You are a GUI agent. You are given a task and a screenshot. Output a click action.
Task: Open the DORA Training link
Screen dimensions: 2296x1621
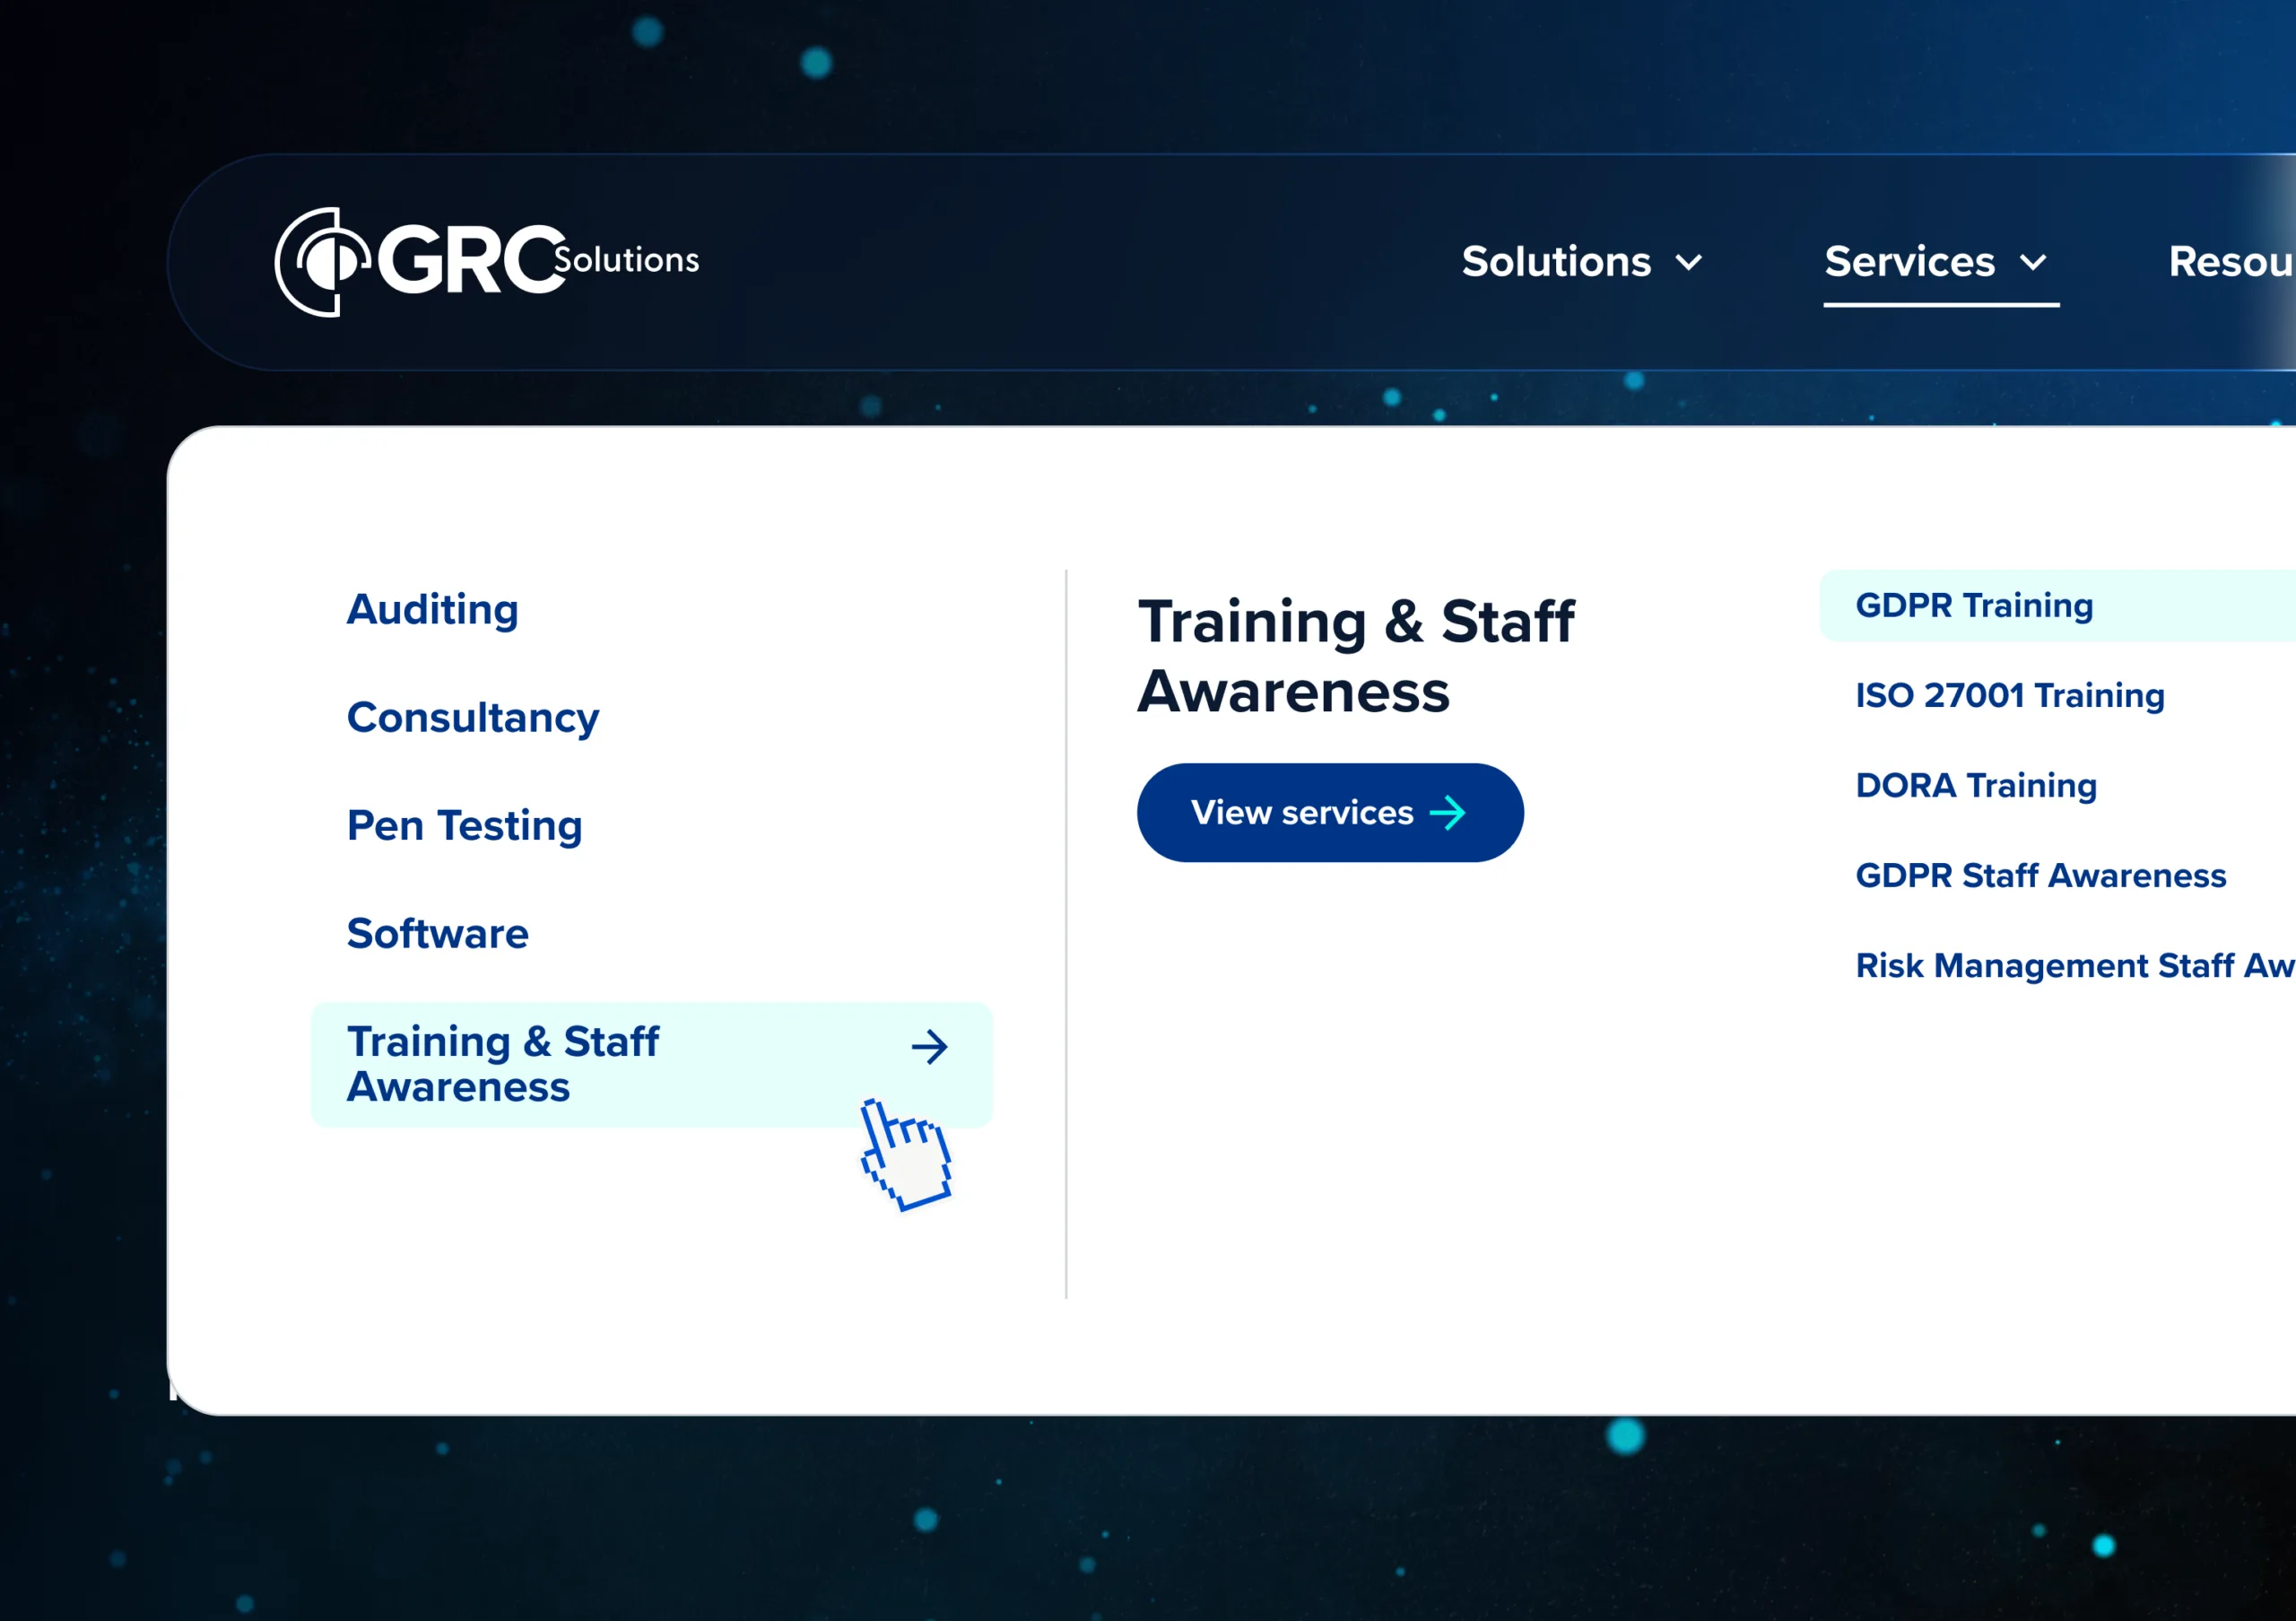tap(1976, 786)
